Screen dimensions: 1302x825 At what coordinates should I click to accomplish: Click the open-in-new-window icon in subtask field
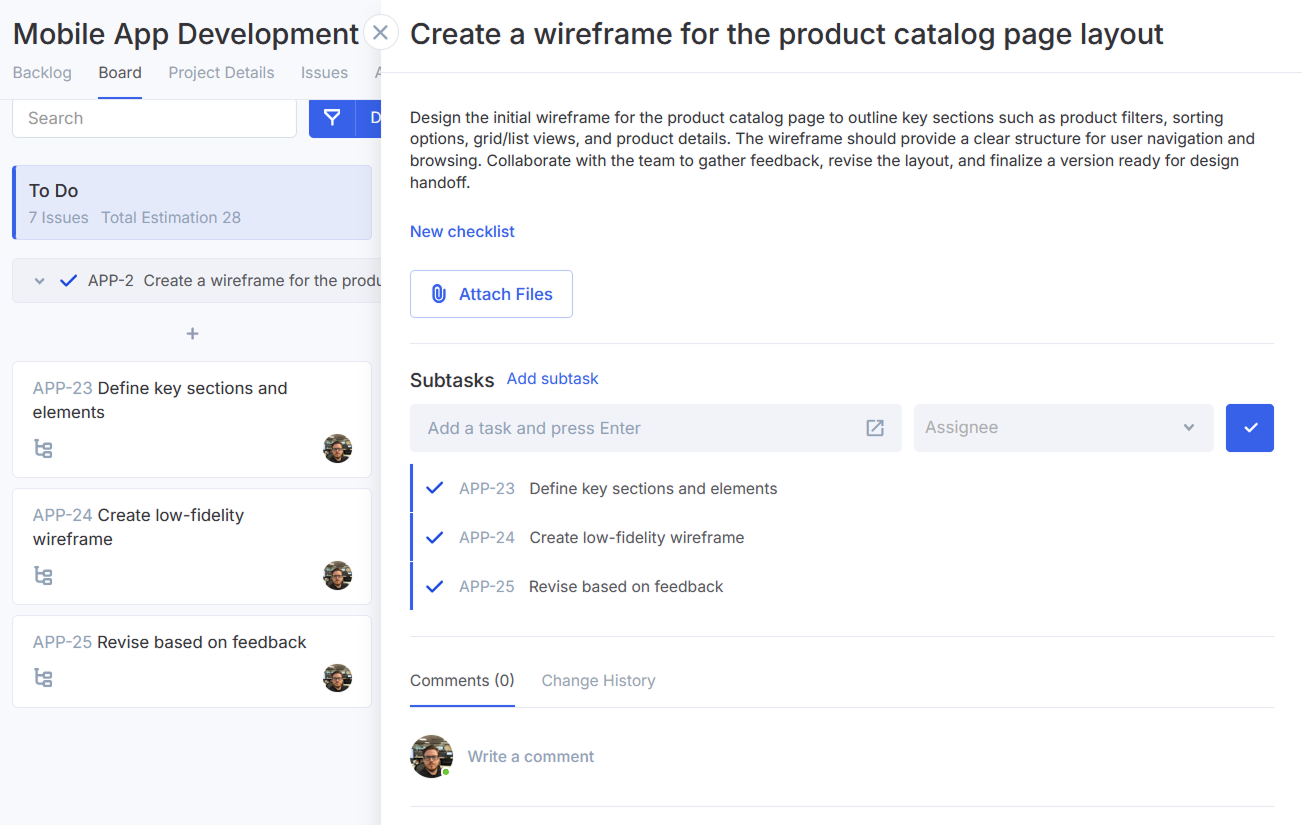coord(875,428)
